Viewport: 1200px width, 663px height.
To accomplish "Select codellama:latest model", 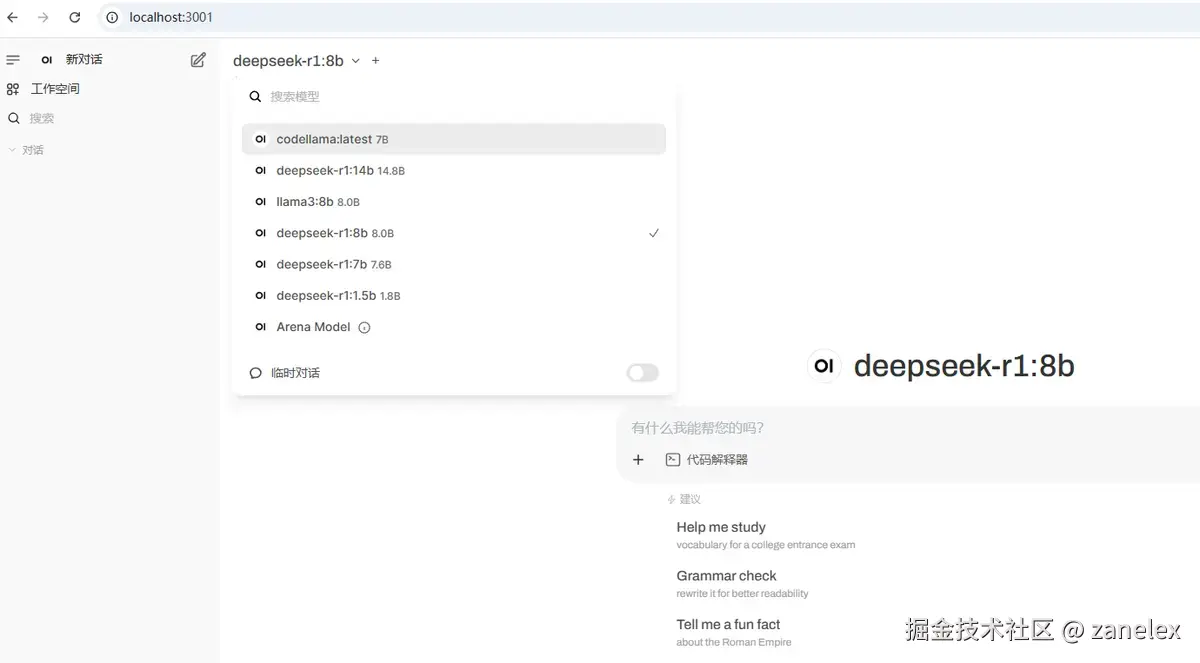I will pyautogui.click(x=453, y=139).
